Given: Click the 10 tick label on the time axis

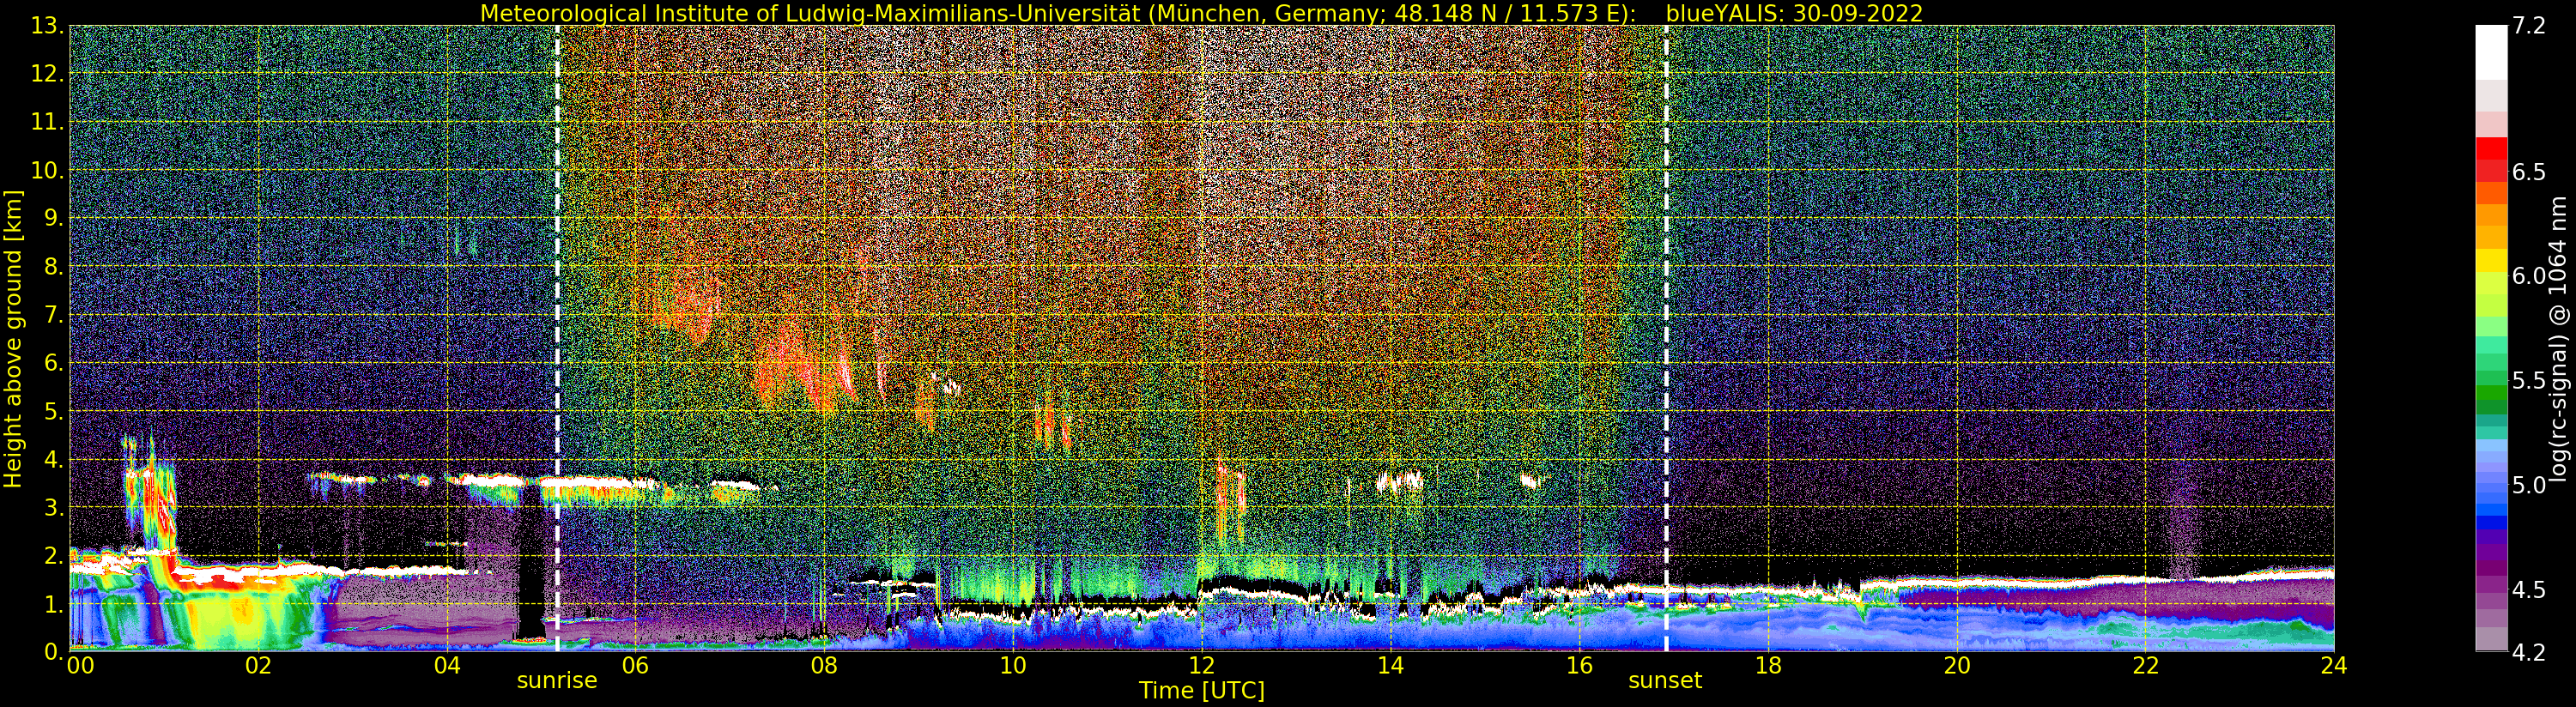Looking at the screenshot, I should (x=1013, y=666).
